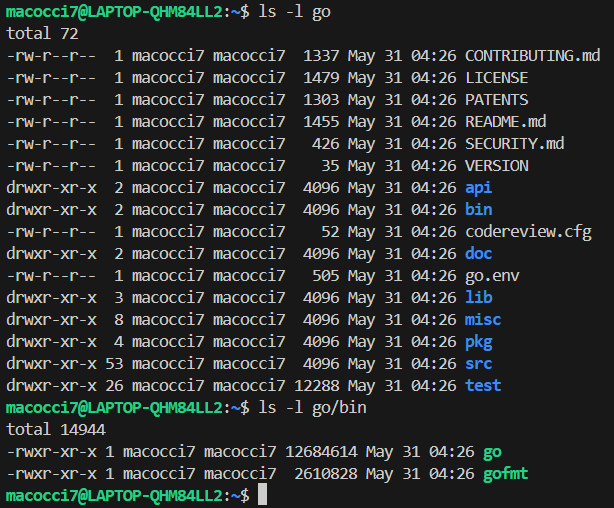Viewport: 614px width, 508px height.
Task: Select the README.md filename text
Action: (506, 122)
